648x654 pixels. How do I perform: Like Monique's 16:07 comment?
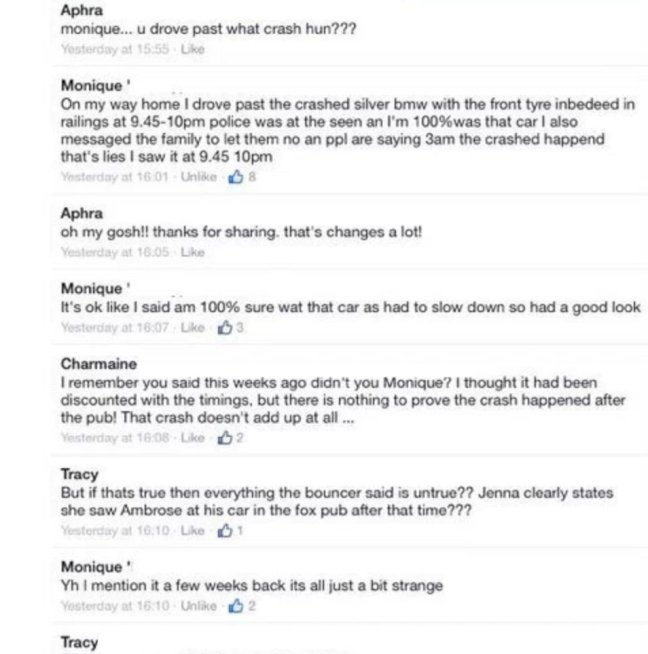pyautogui.click(x=189, y=327)
